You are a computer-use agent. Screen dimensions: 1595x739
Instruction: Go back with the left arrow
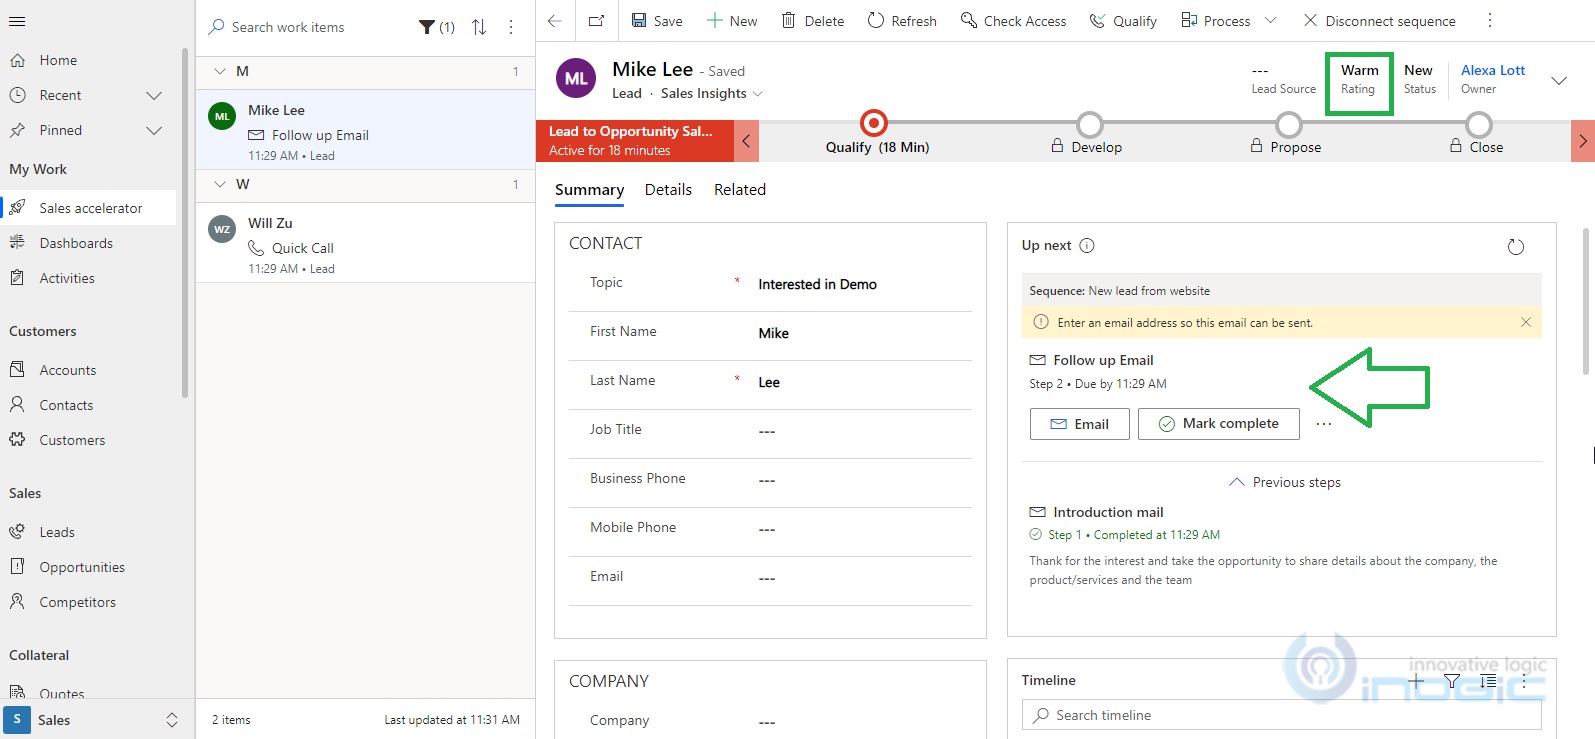(555, 21)
